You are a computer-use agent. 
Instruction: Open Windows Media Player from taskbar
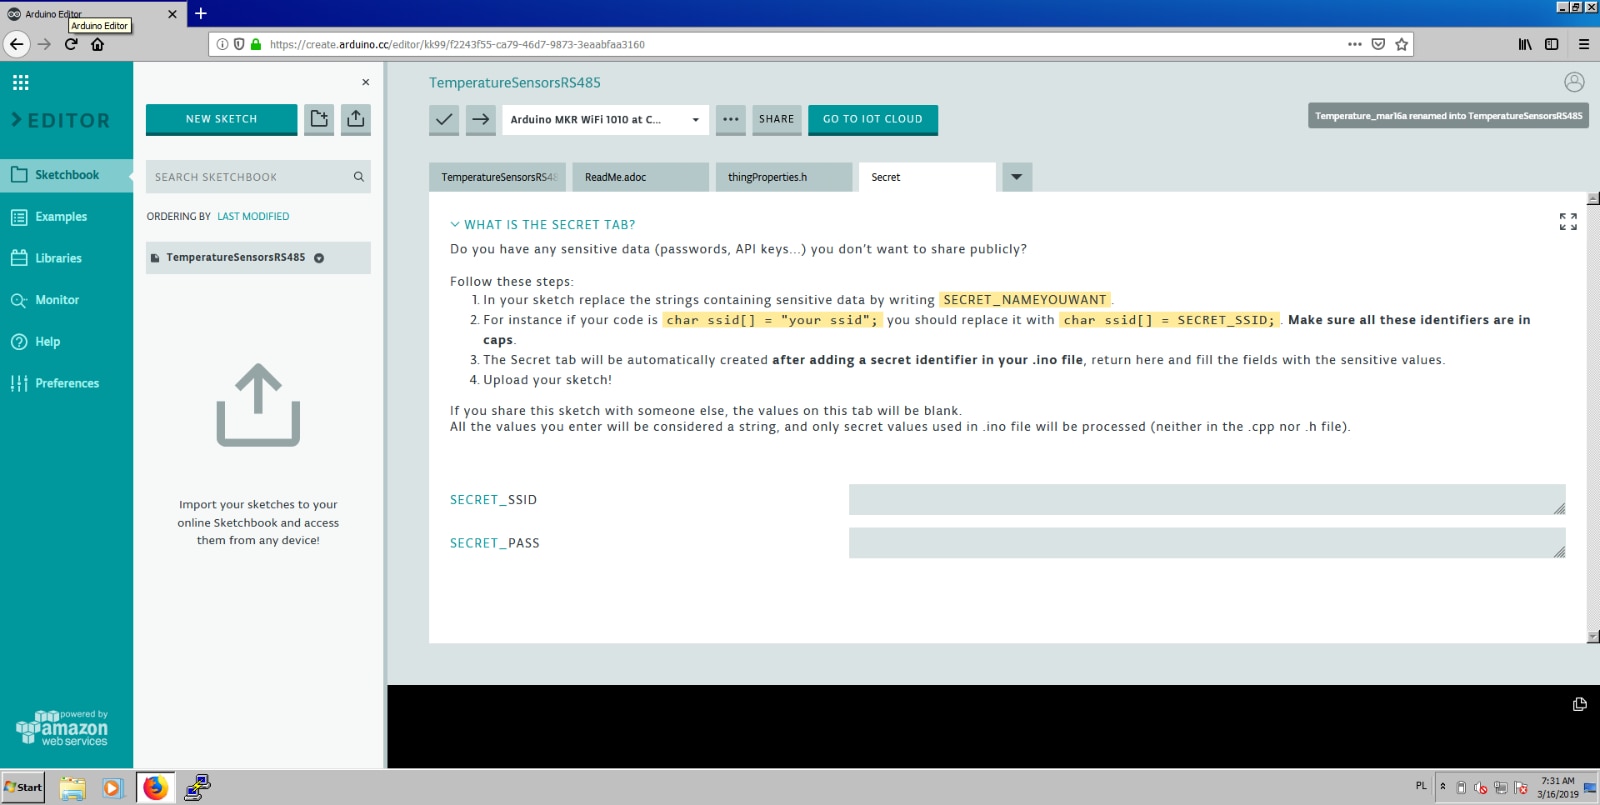point(112,788)
